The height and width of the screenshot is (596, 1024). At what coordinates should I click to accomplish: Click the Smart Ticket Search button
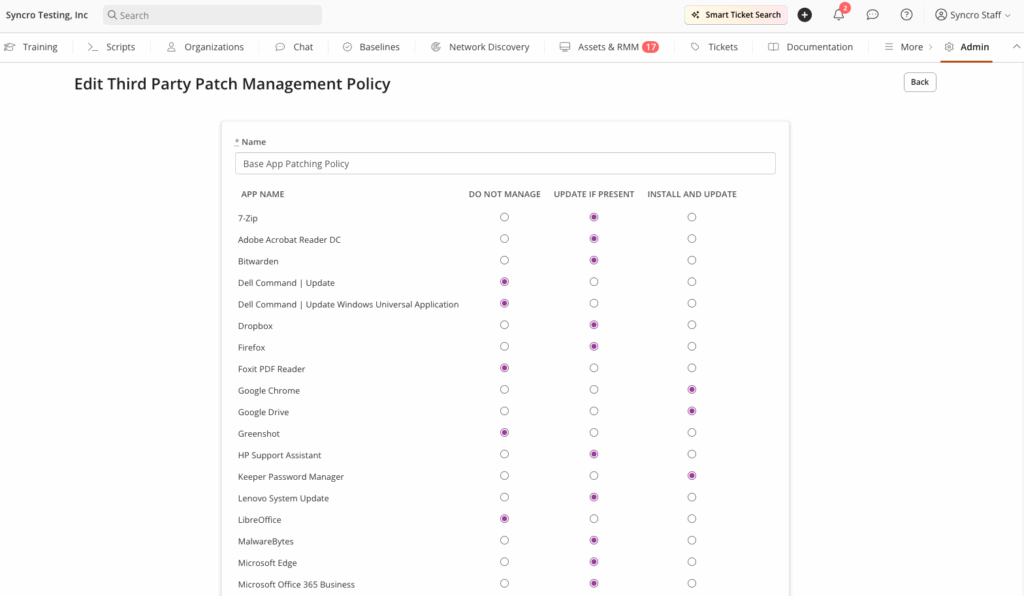735,15
